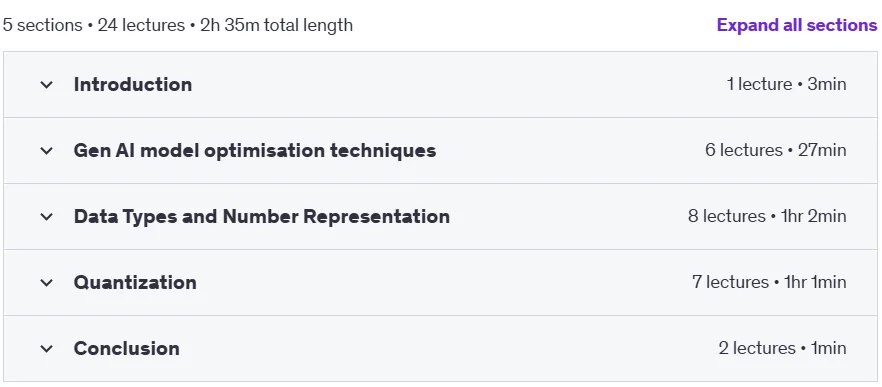
Task: Select the Introduction section title
Action: pyautogui.click(x=133, y=84)
